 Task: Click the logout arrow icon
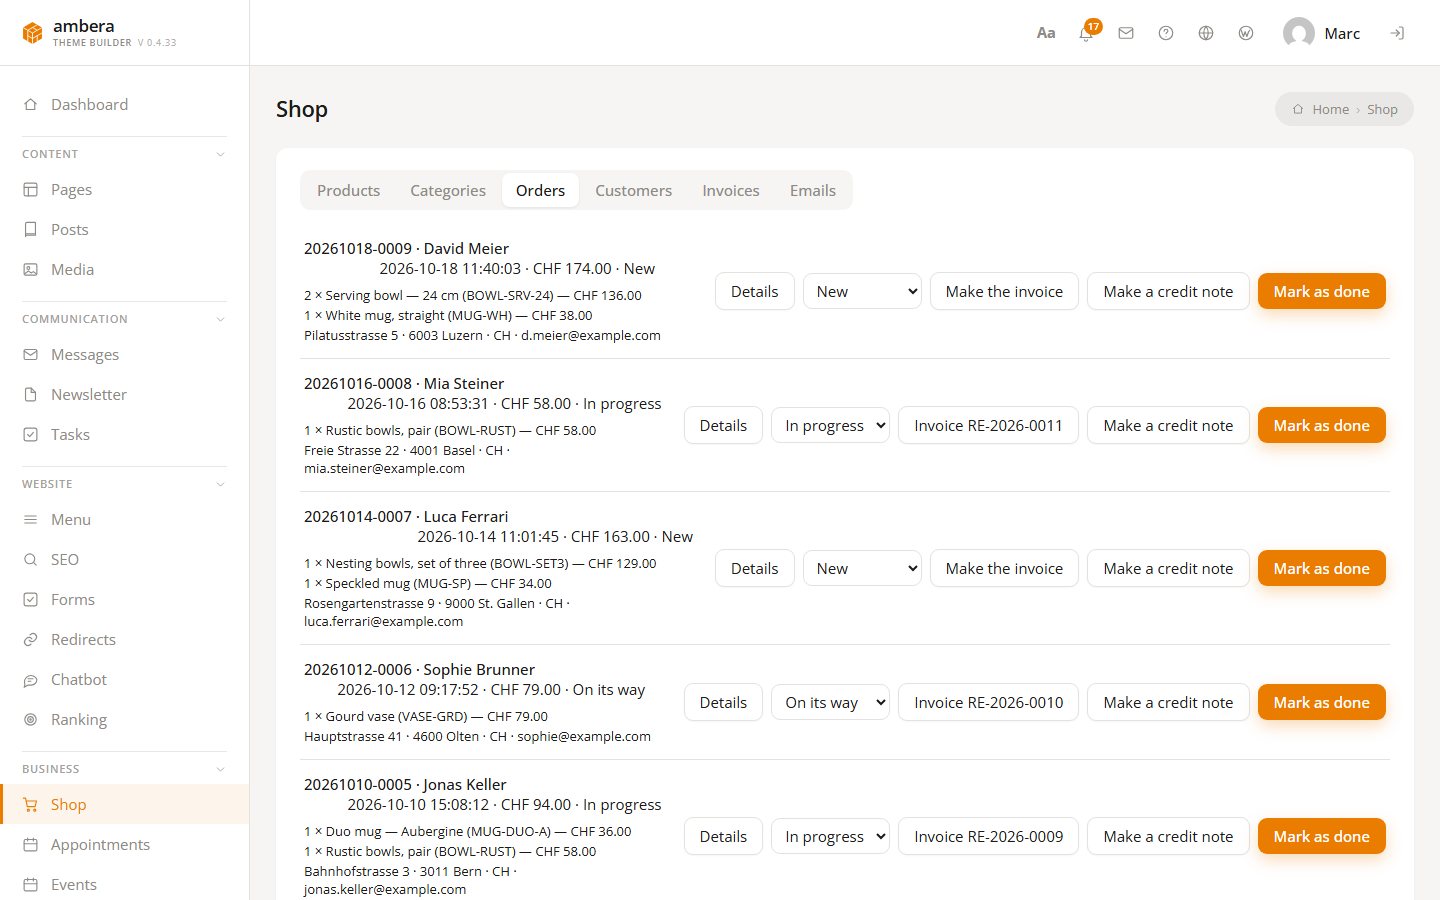(1397, 33)
